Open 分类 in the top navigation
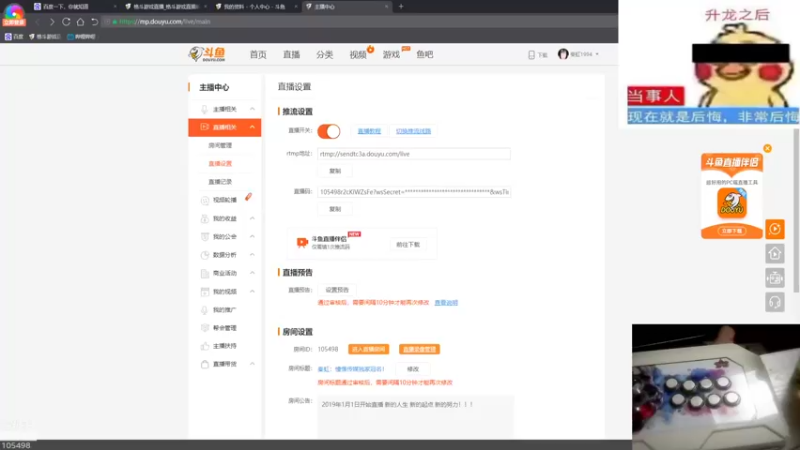This screenshot has width=800, height=450. click(324, 55)
